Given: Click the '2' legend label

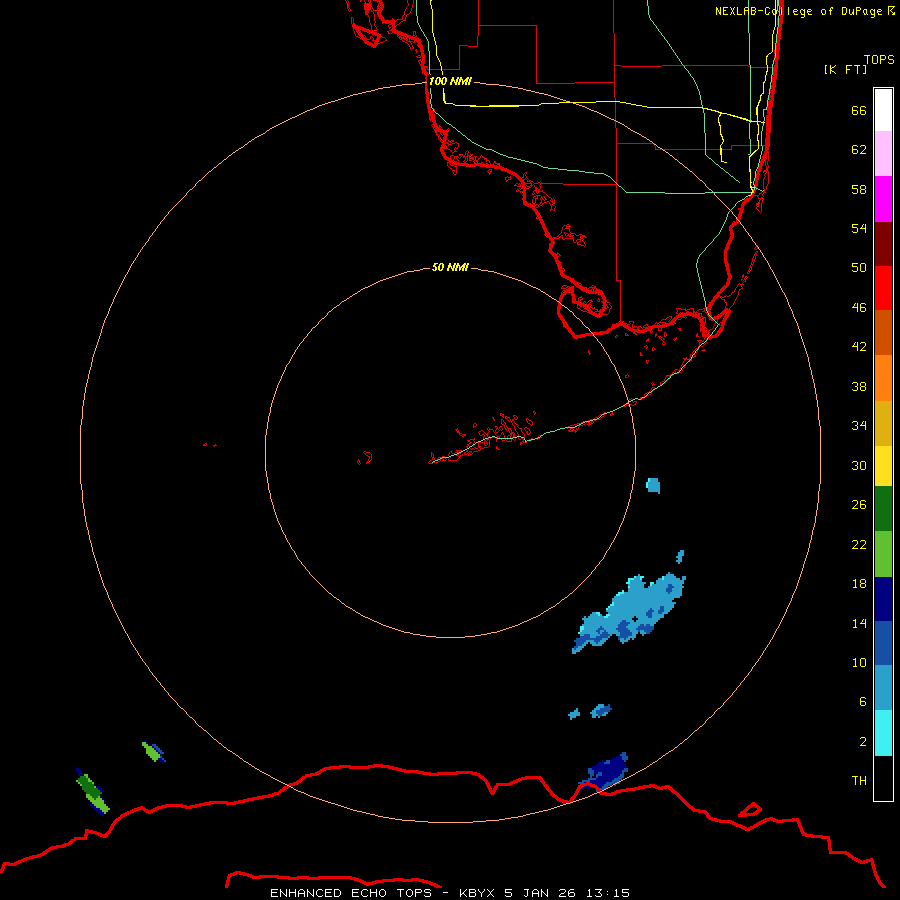Looking at the screenshot, I should click(x=863, y=742).
